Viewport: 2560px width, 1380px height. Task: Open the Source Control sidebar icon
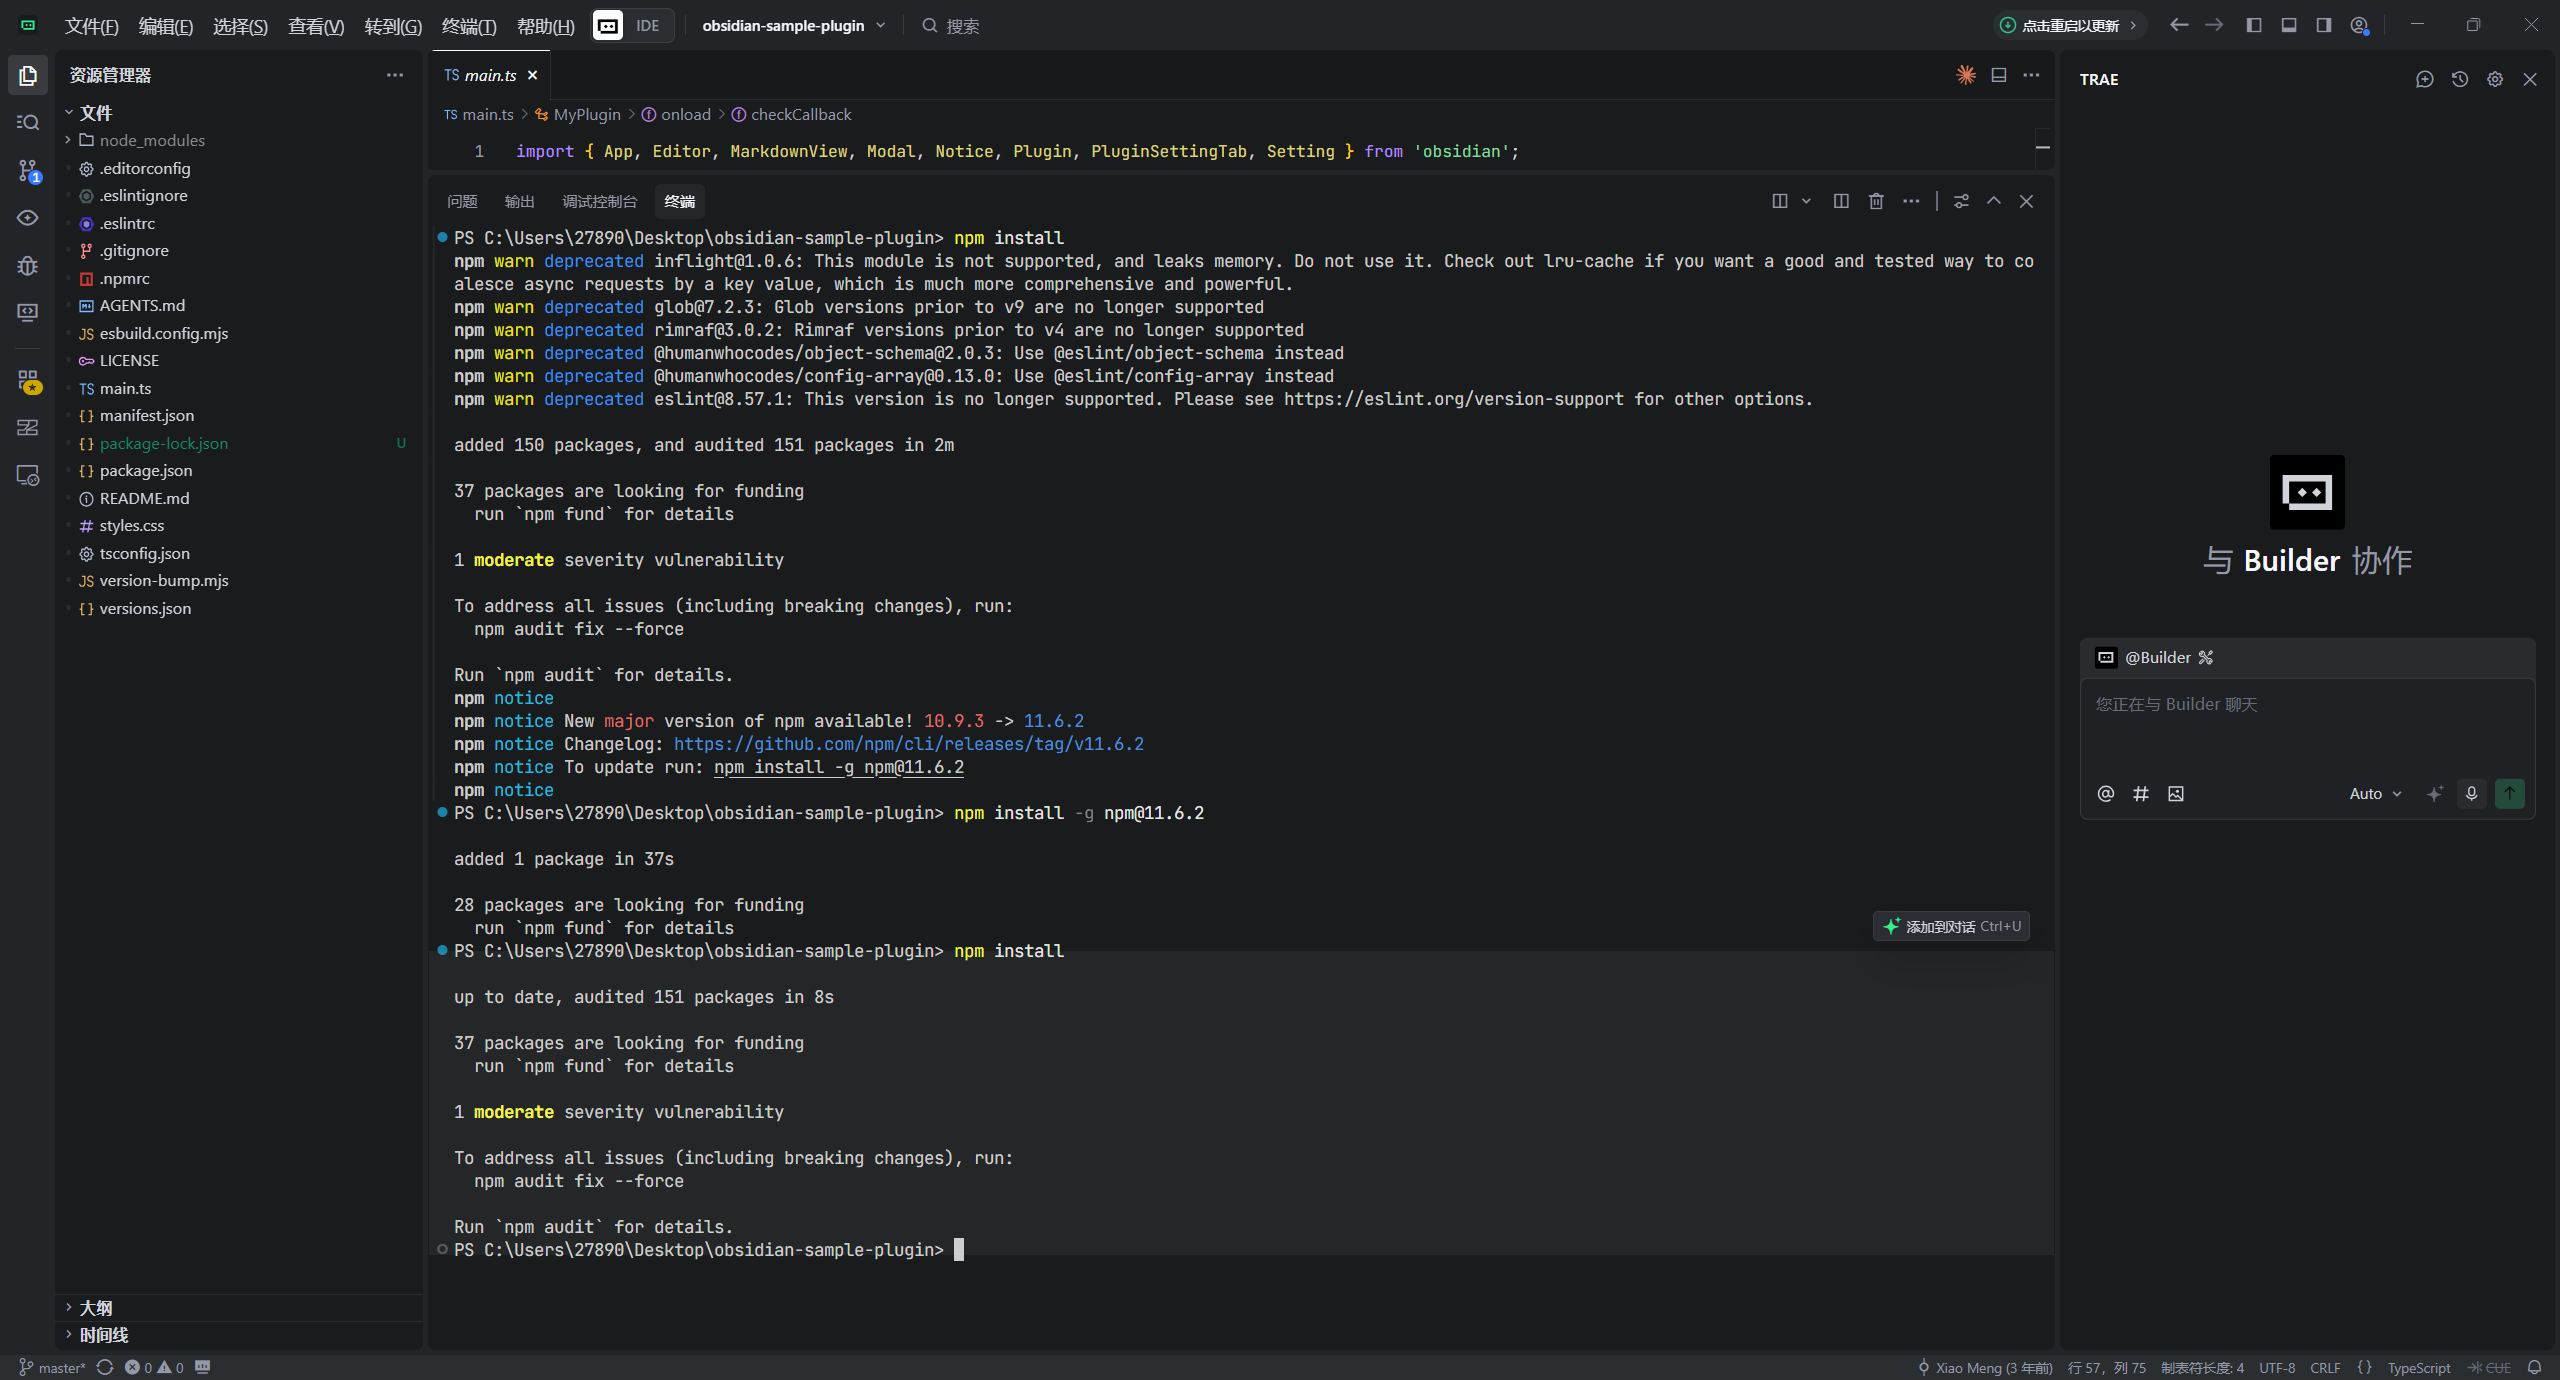[x=28, y=171]
